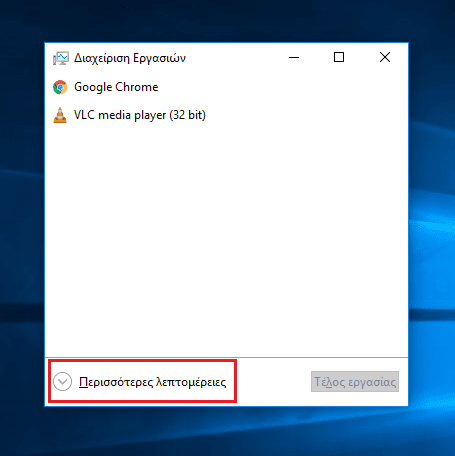Maximize the Διαχείριση Εργασιών window
The height and width of the screenshot is (456, 455).
pos(339,57)
